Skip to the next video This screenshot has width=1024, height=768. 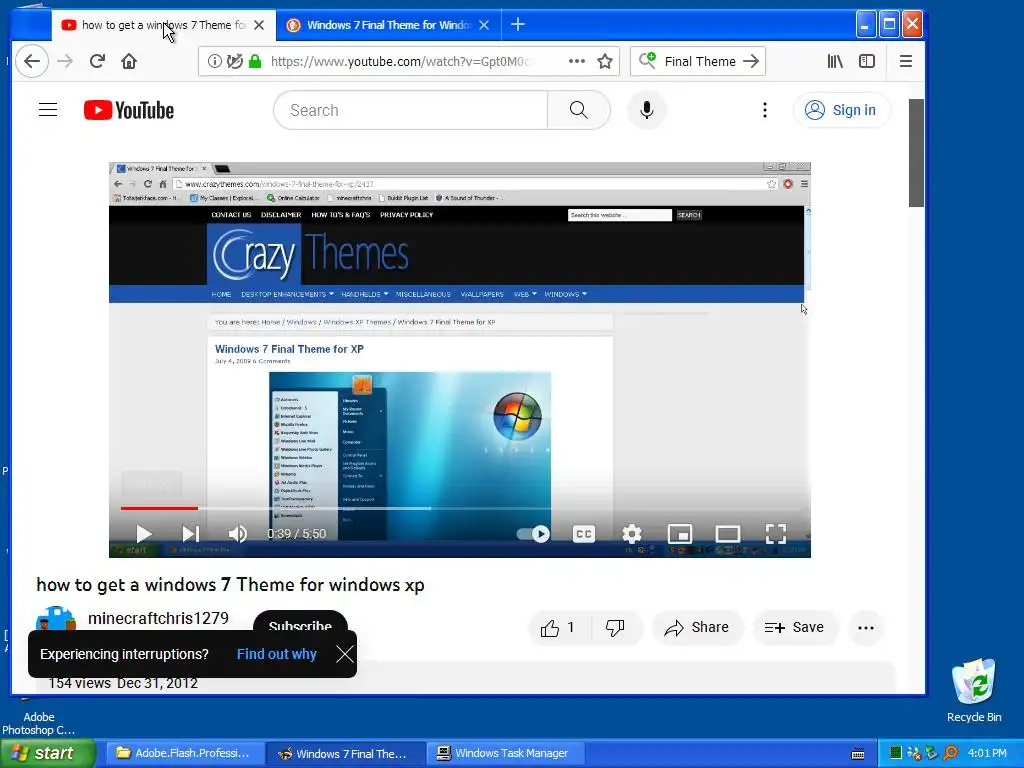pyautogui.click(x=190, y=534)
